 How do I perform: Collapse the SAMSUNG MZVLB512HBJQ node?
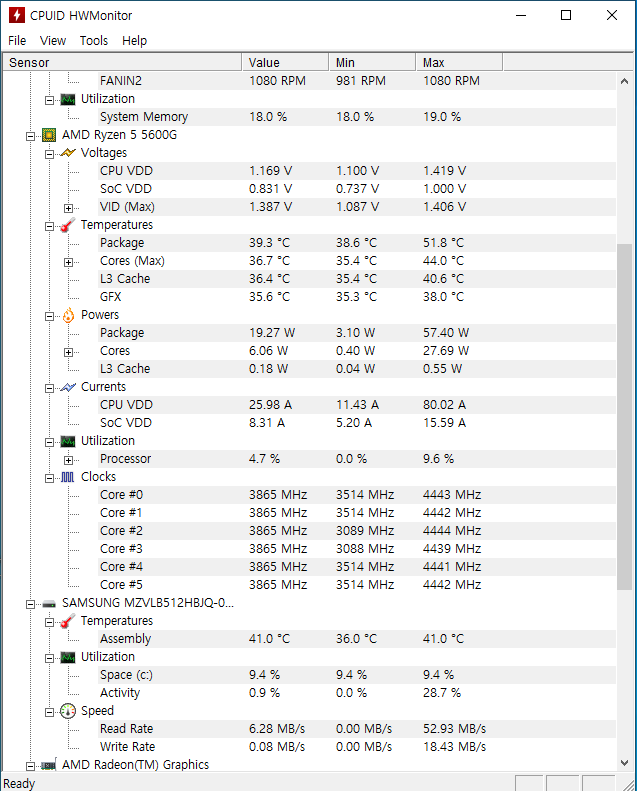click(x=30, y=604)
